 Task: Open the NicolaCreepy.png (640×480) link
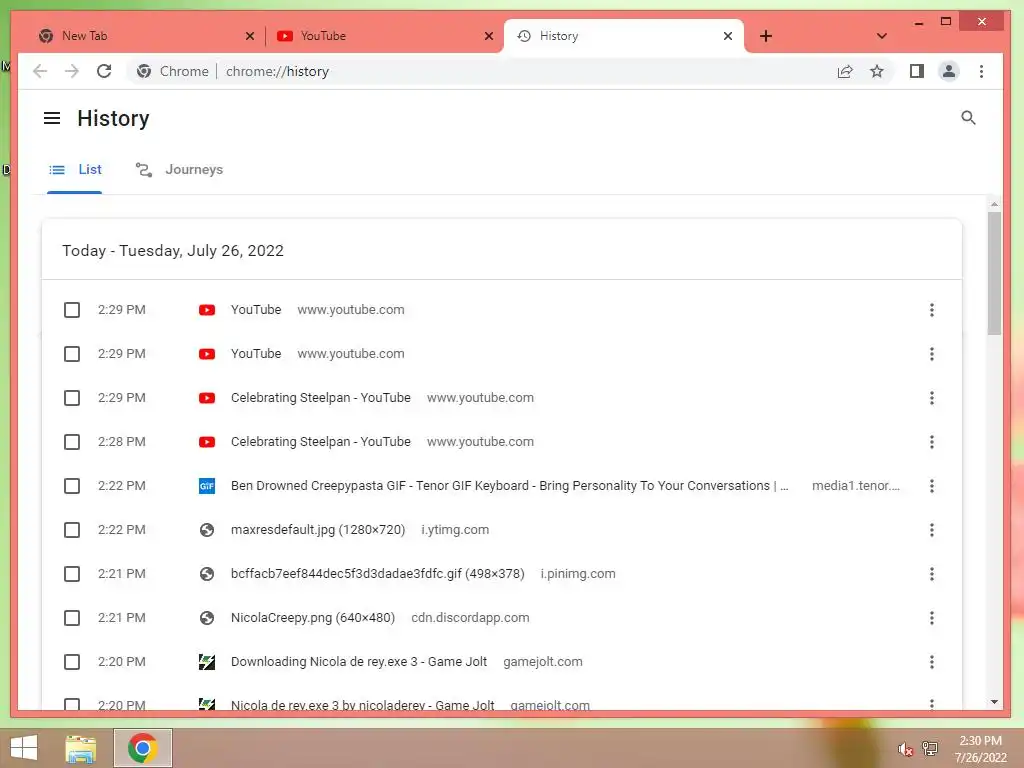[x=313, y=618]
